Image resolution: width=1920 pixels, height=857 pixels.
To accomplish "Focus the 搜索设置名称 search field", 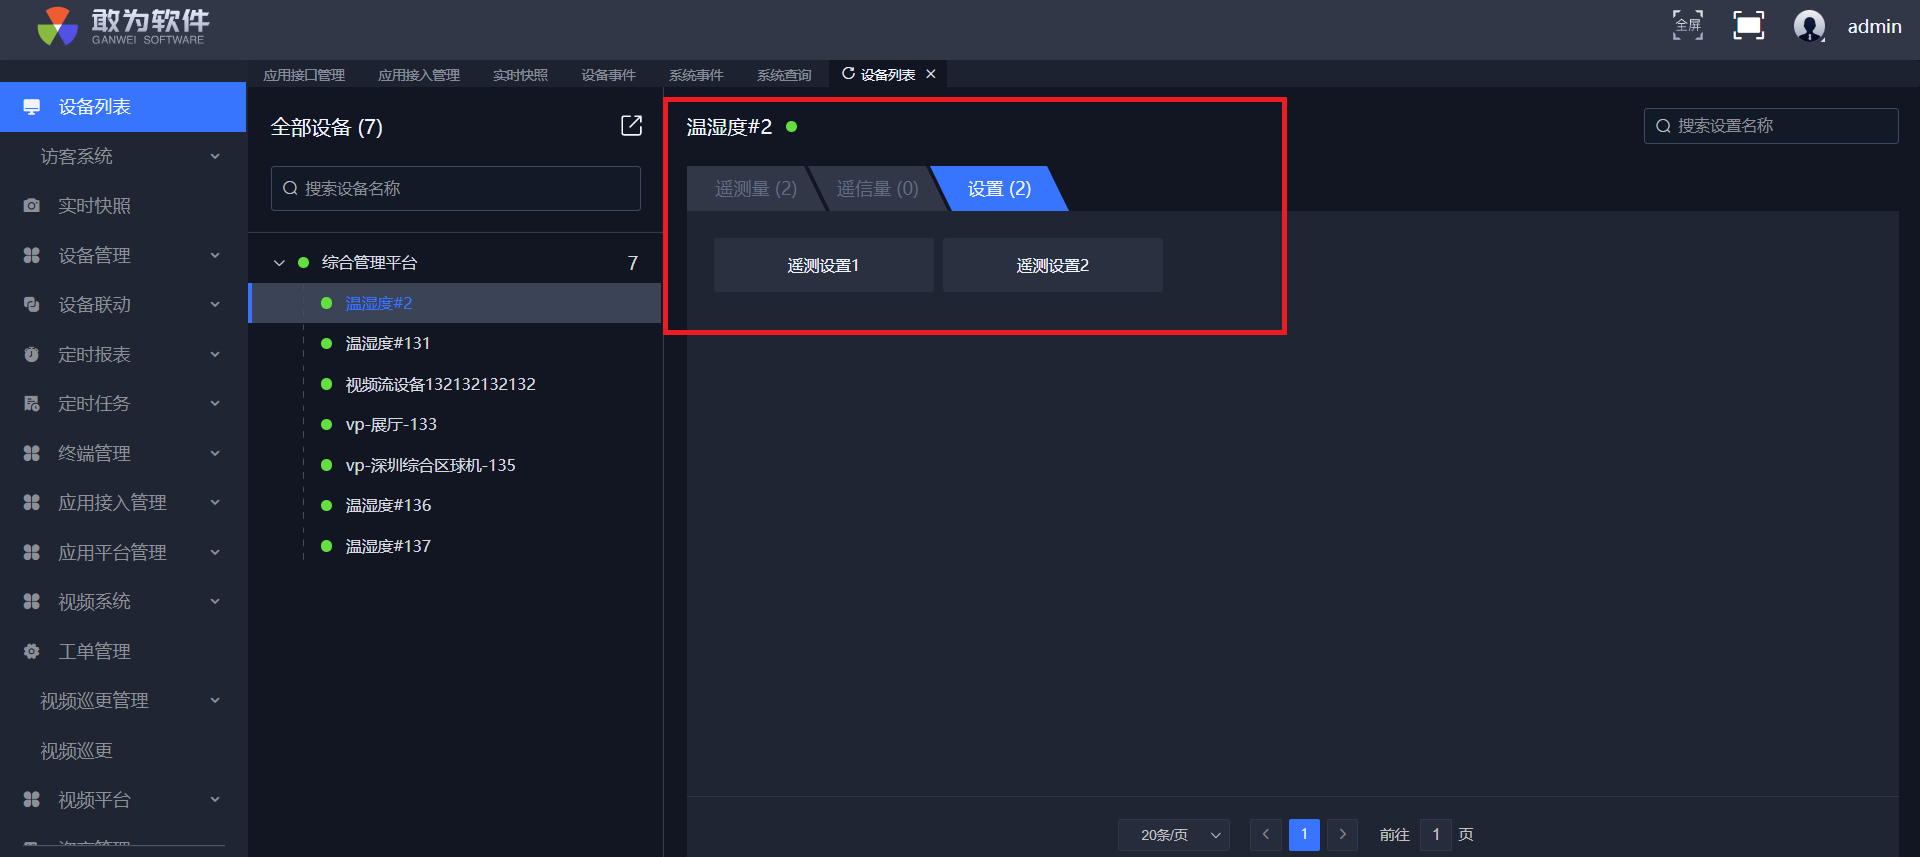I will [1771, 126].
